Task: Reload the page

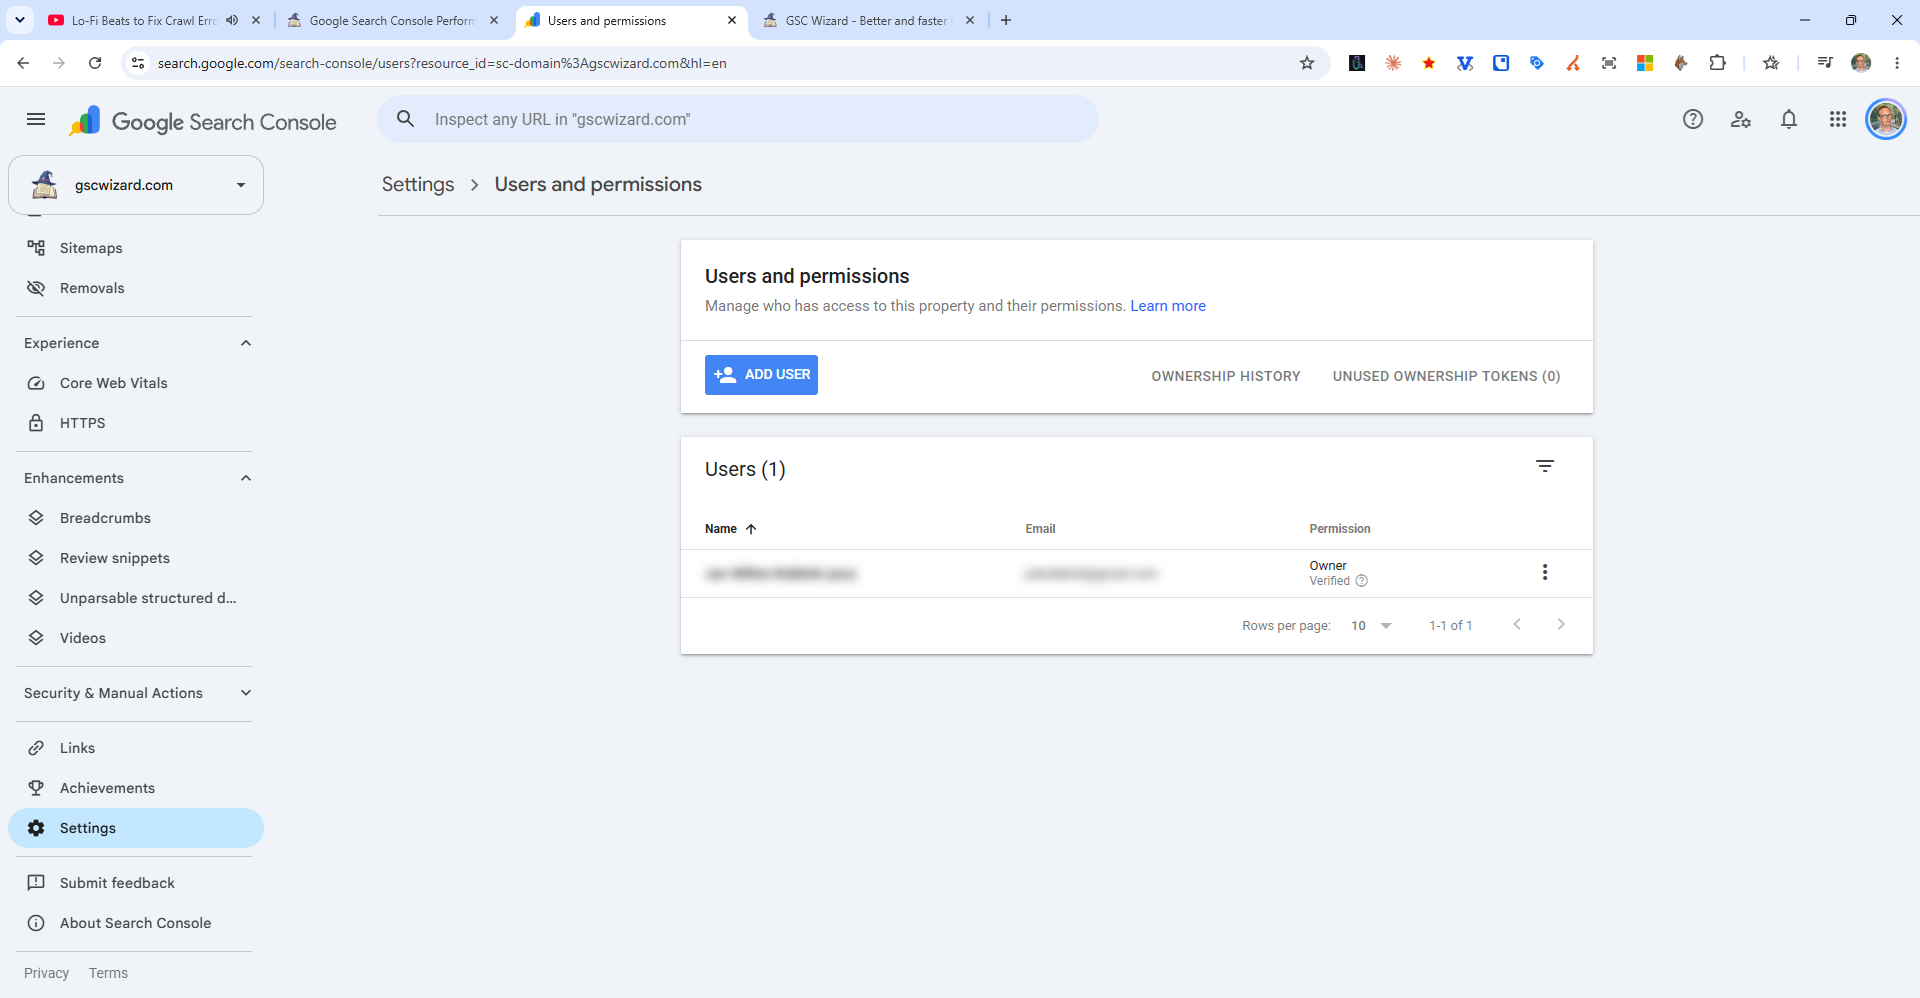Action: click(95, 63)
